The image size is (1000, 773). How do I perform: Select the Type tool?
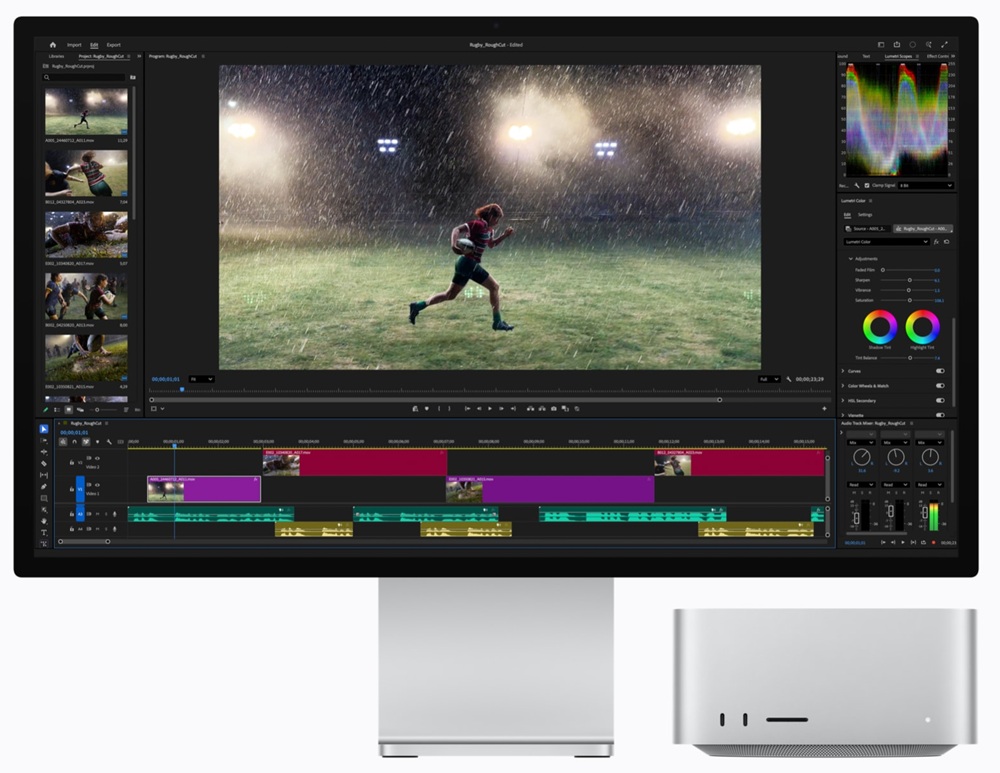44,533
